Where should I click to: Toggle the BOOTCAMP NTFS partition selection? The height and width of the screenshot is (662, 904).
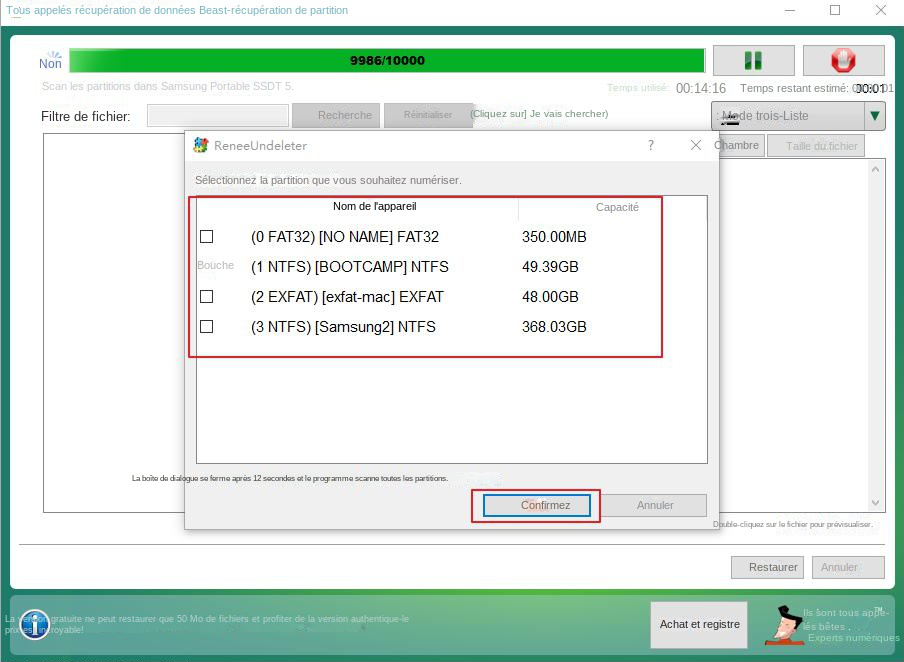click(215, 265)
